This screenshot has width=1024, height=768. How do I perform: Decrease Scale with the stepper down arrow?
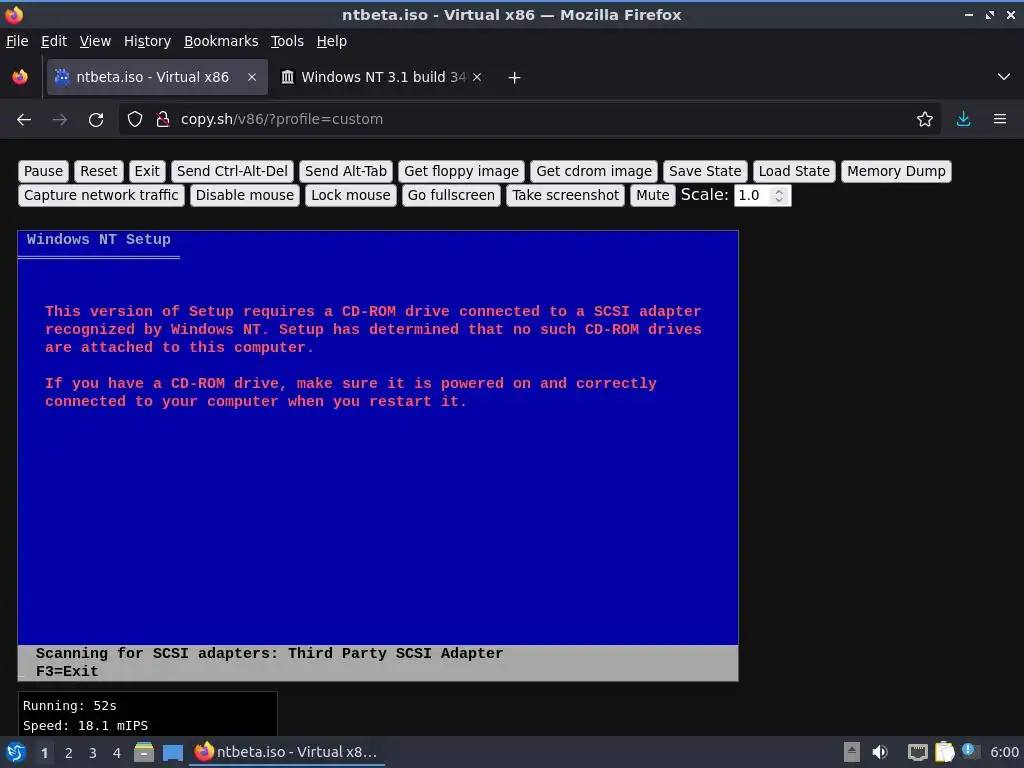point(779,199)
